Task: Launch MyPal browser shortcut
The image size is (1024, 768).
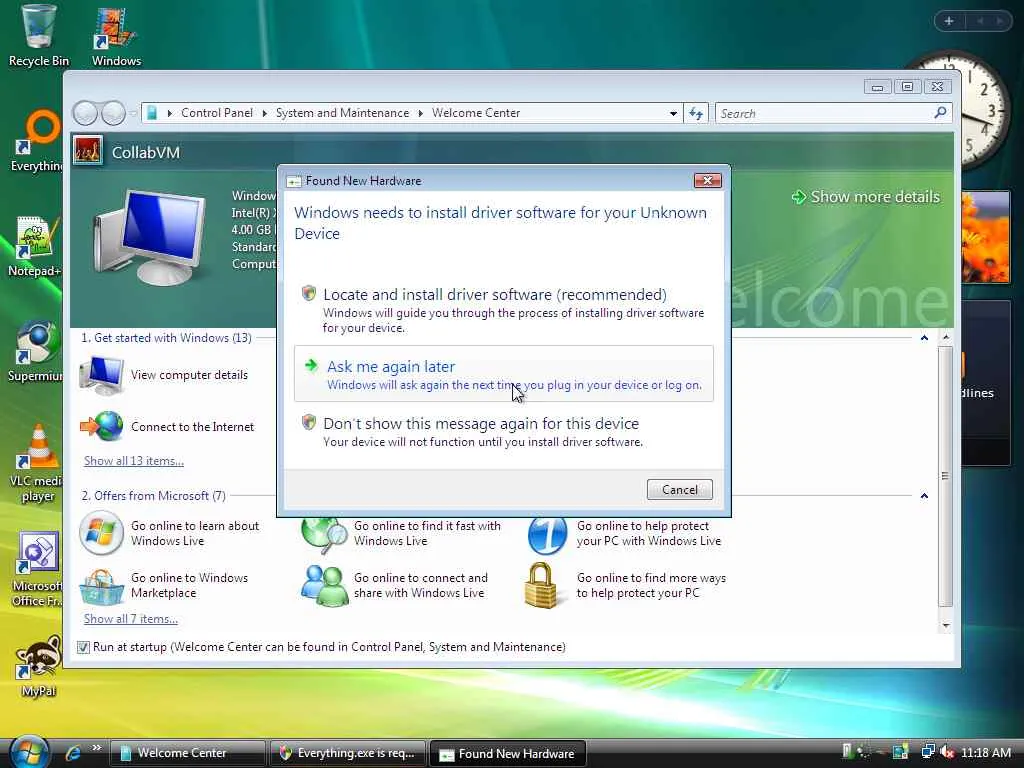Action: click(38, 665)
